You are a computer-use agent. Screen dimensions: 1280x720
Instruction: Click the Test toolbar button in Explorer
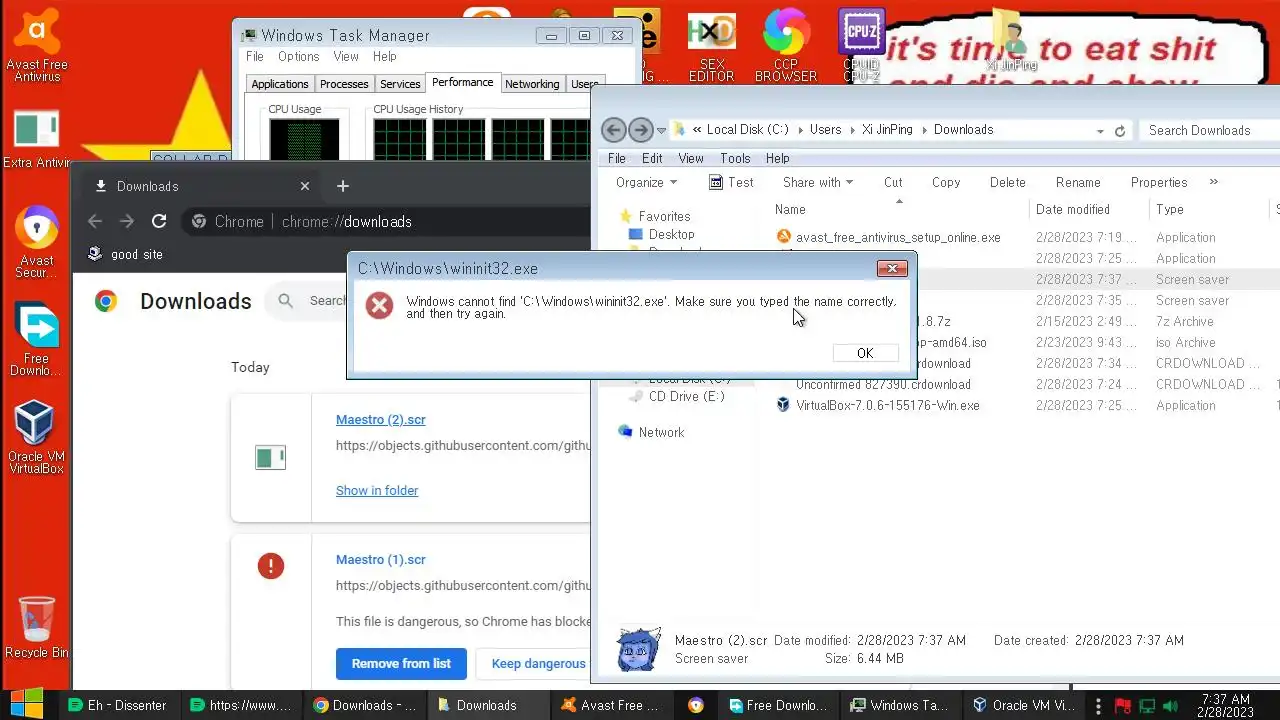(731, 183)
